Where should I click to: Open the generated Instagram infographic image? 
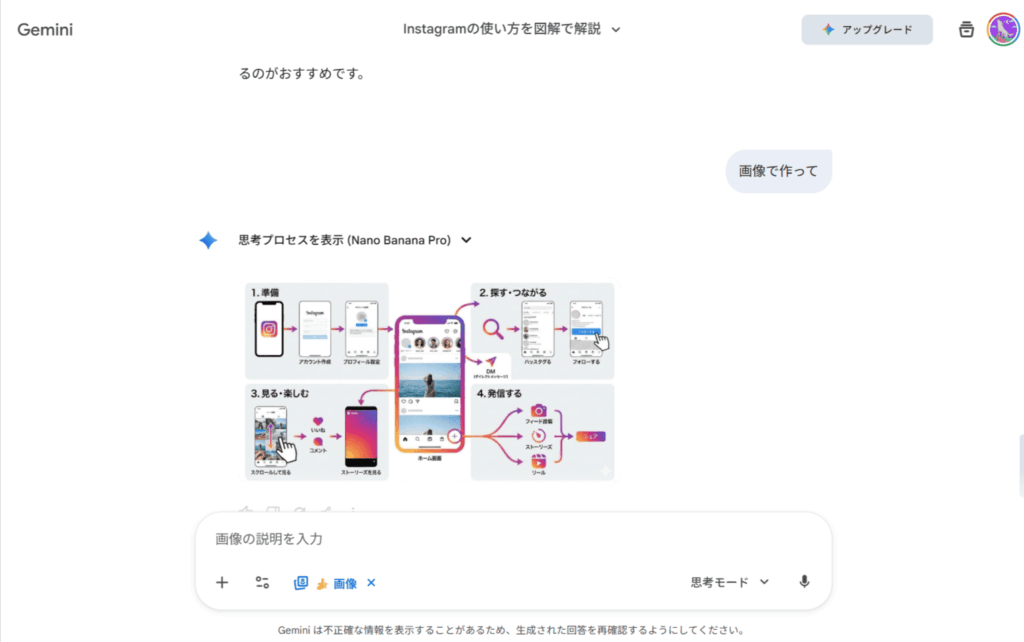click(430, 381)
